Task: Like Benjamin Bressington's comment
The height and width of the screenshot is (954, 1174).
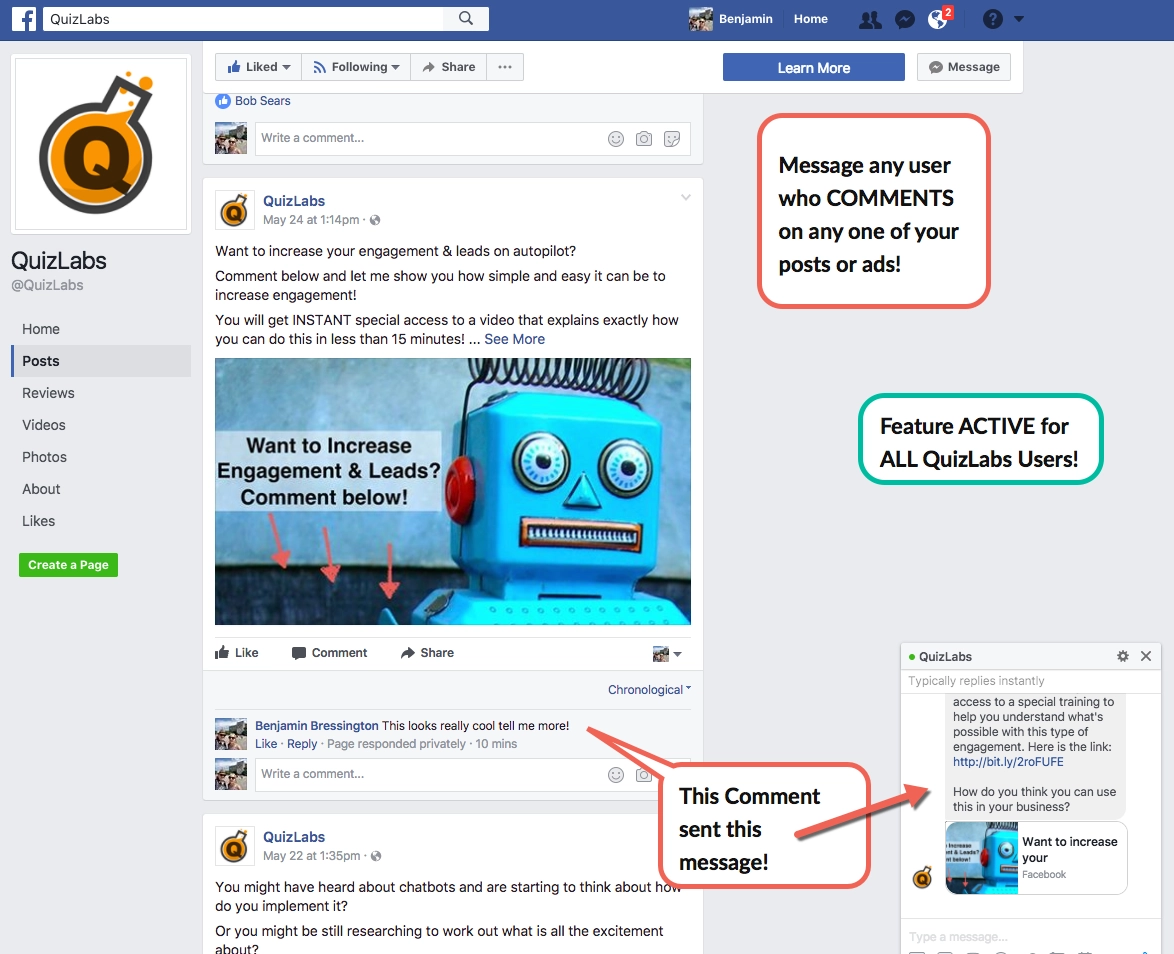Action: pos(266,744)
